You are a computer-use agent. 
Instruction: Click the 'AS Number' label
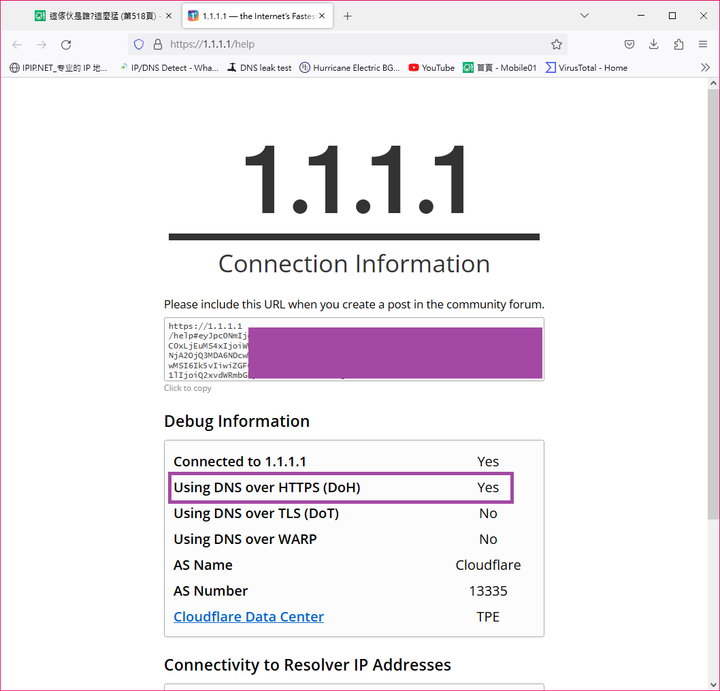(211, 591)
